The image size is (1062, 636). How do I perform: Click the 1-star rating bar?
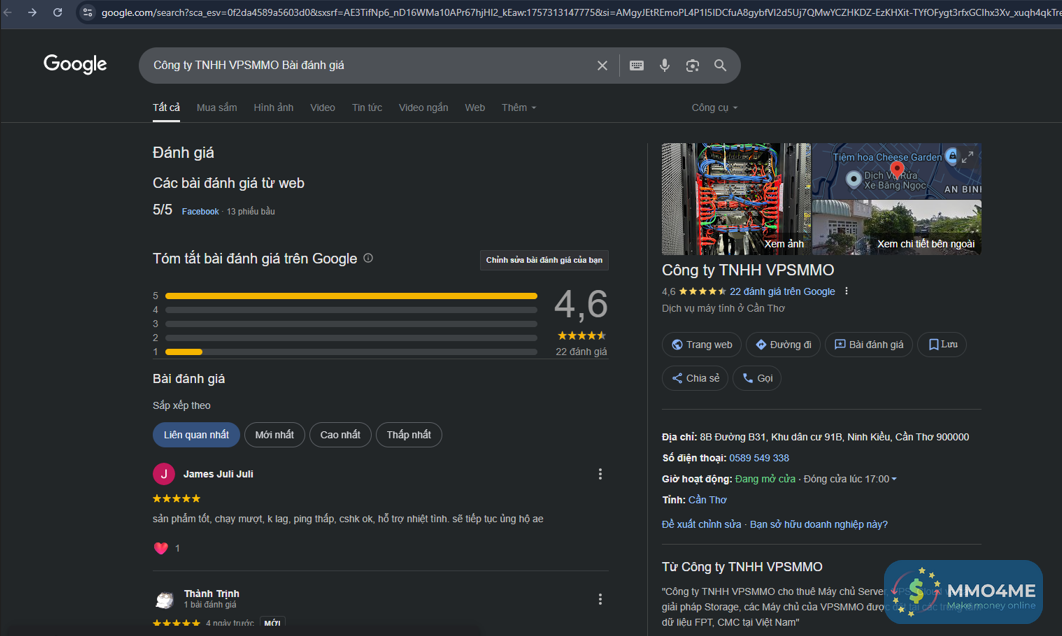coord(351,352)
